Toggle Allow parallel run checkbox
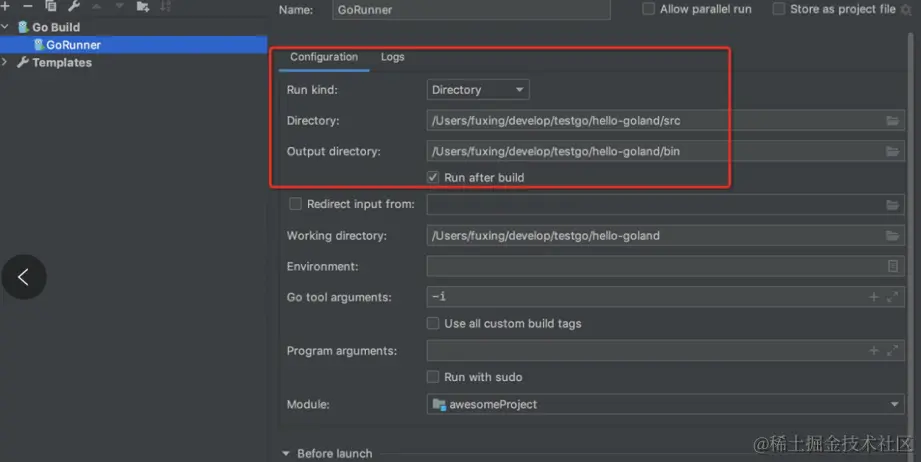This screenshot has height=462, width=921. click(648, 9)
